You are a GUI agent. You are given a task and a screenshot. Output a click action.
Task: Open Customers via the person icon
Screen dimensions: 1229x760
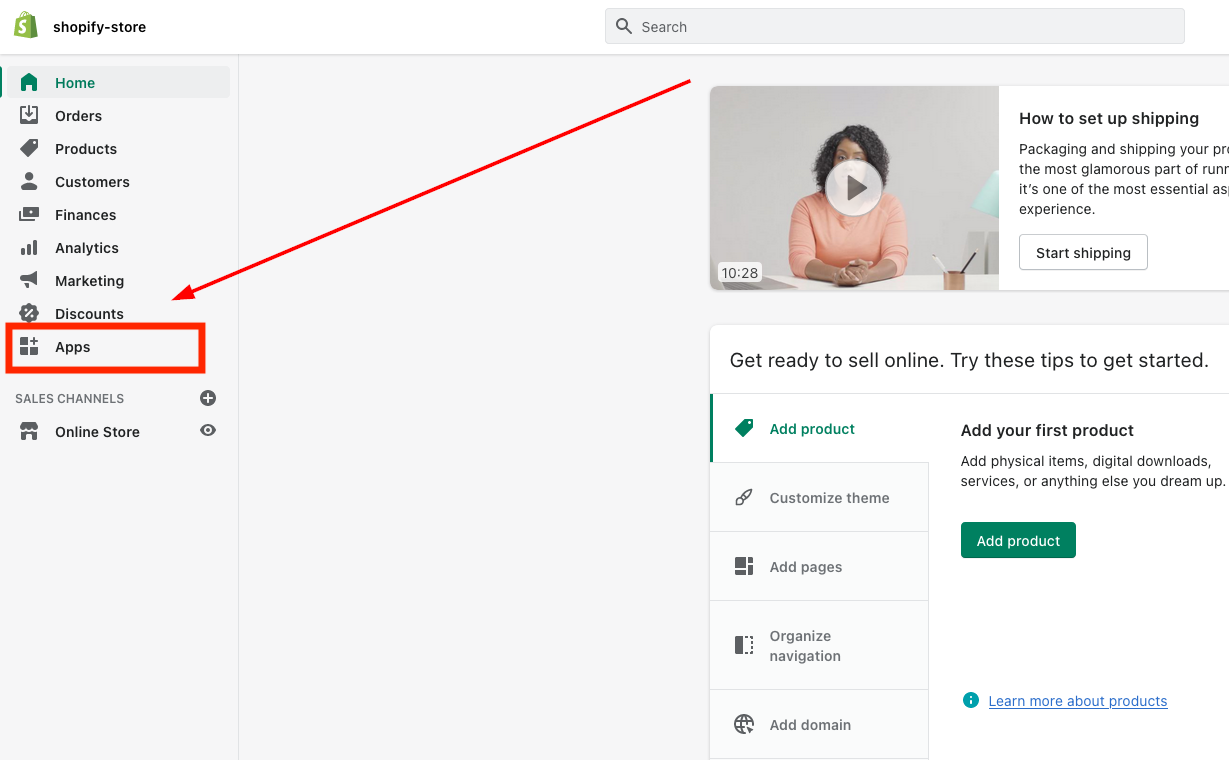pyautogui.click(x=29, y=181)
